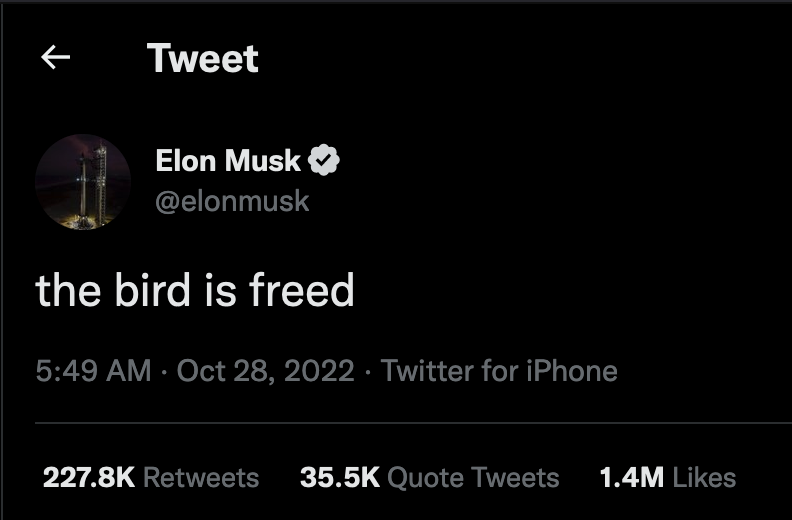Viewport: 792px width, 520px height.
Task: Click the Oct 28, 2022 date
Action: coord(265,372)
